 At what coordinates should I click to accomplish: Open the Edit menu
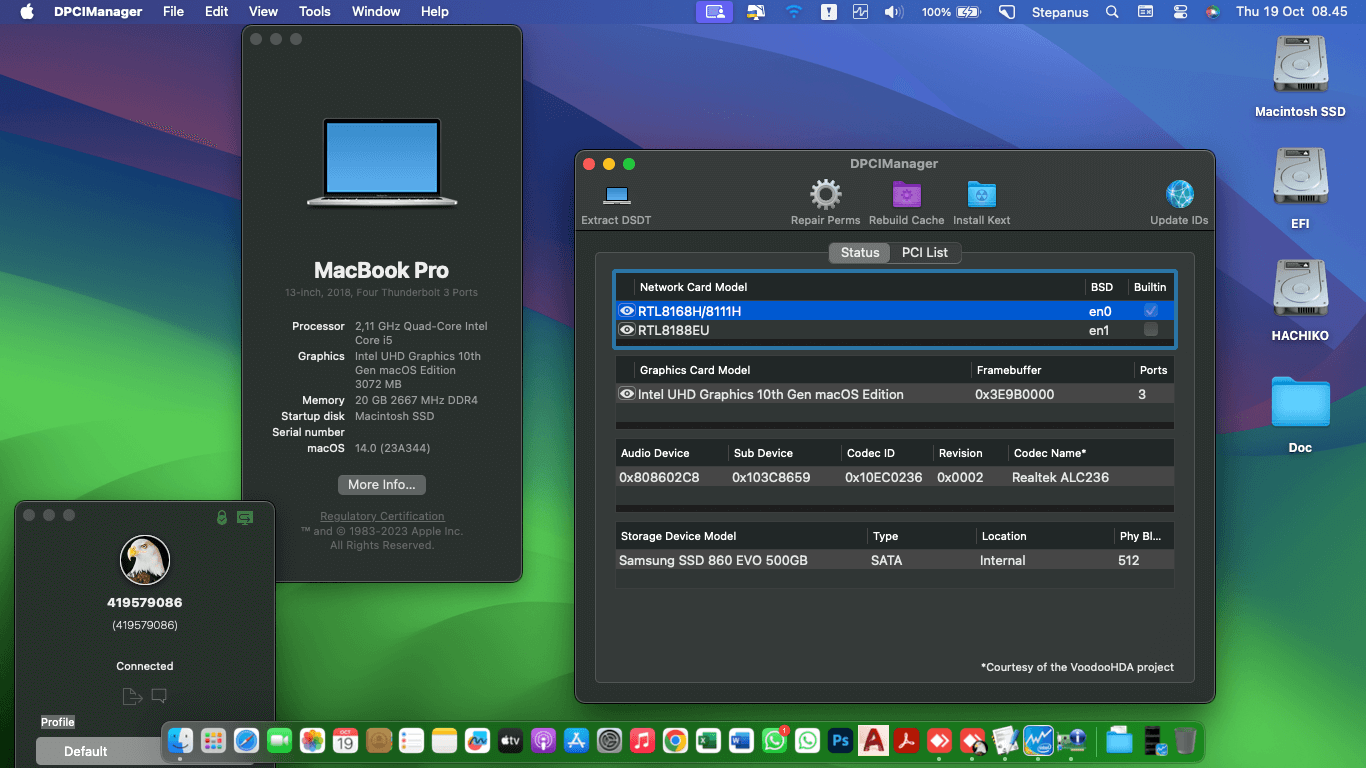click(x=216, y=12)
